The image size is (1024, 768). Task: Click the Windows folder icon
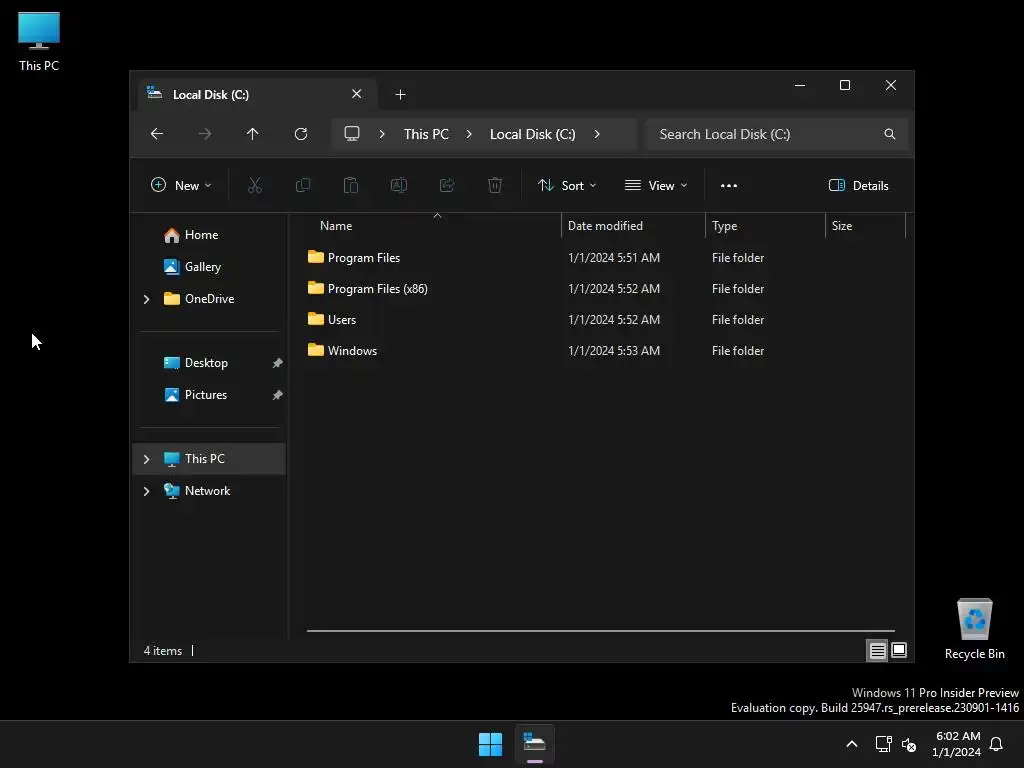[315, 350]
